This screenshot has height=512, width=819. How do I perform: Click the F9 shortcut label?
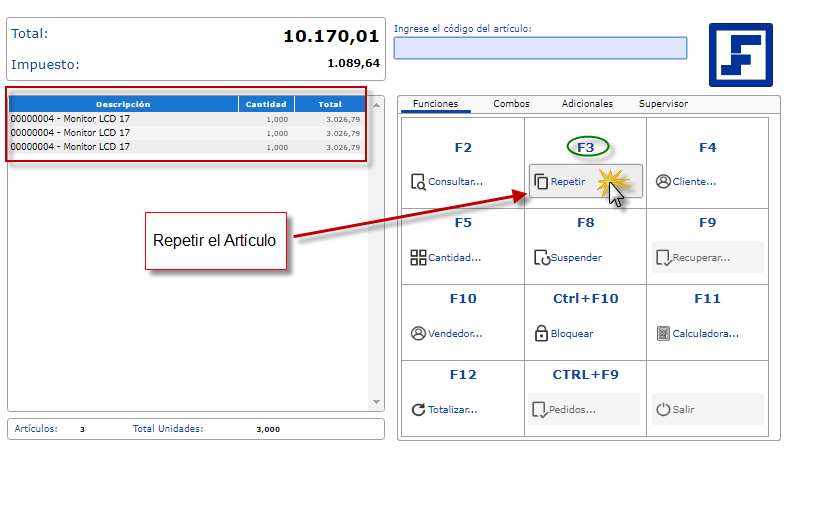[x=708, y=223]
